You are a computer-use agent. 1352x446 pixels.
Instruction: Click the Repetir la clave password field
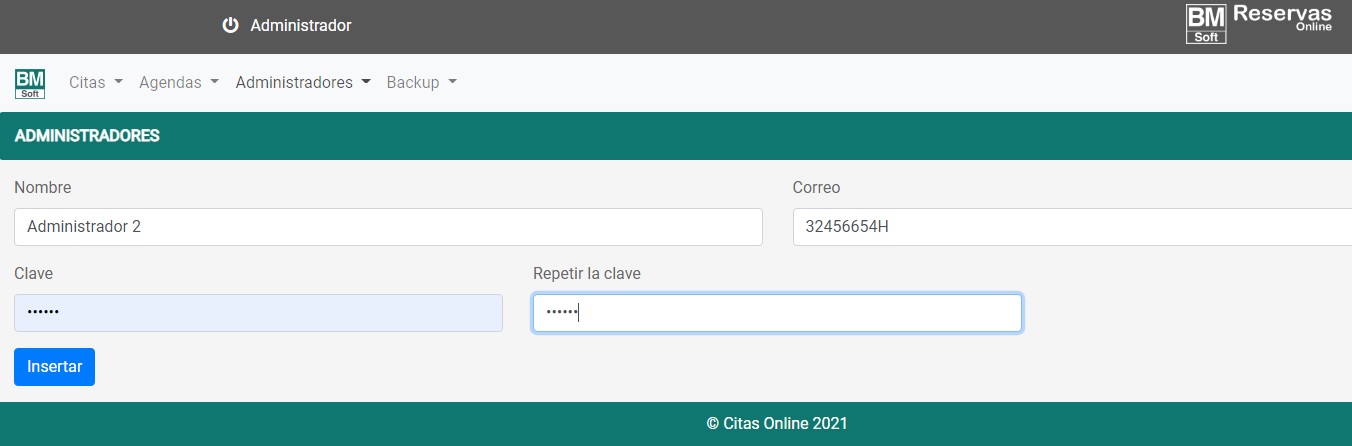pyautogui.click(x=777, y=313)
